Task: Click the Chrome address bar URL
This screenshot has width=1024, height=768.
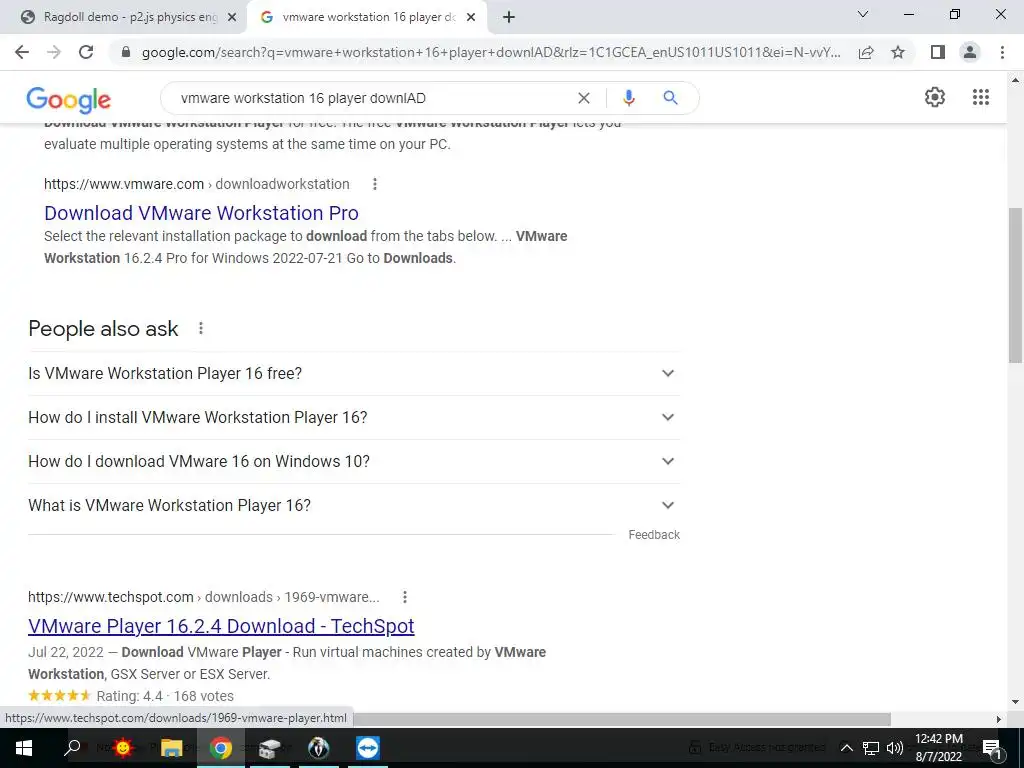Action: 491,52
